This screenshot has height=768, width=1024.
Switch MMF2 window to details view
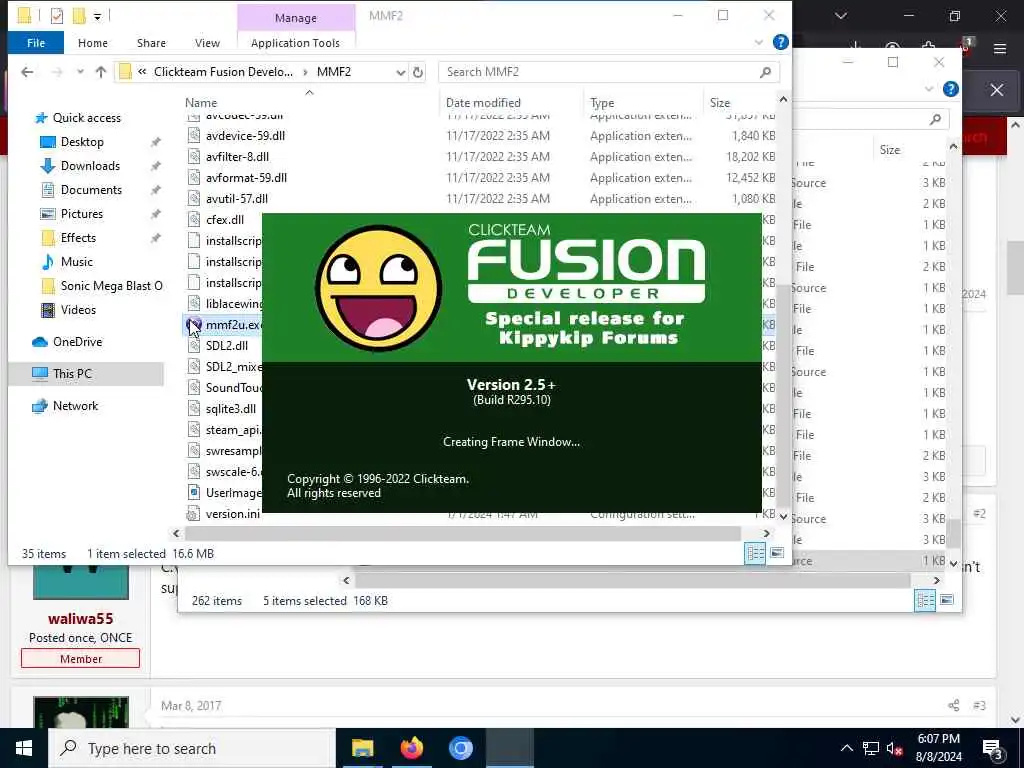(756, 554)
